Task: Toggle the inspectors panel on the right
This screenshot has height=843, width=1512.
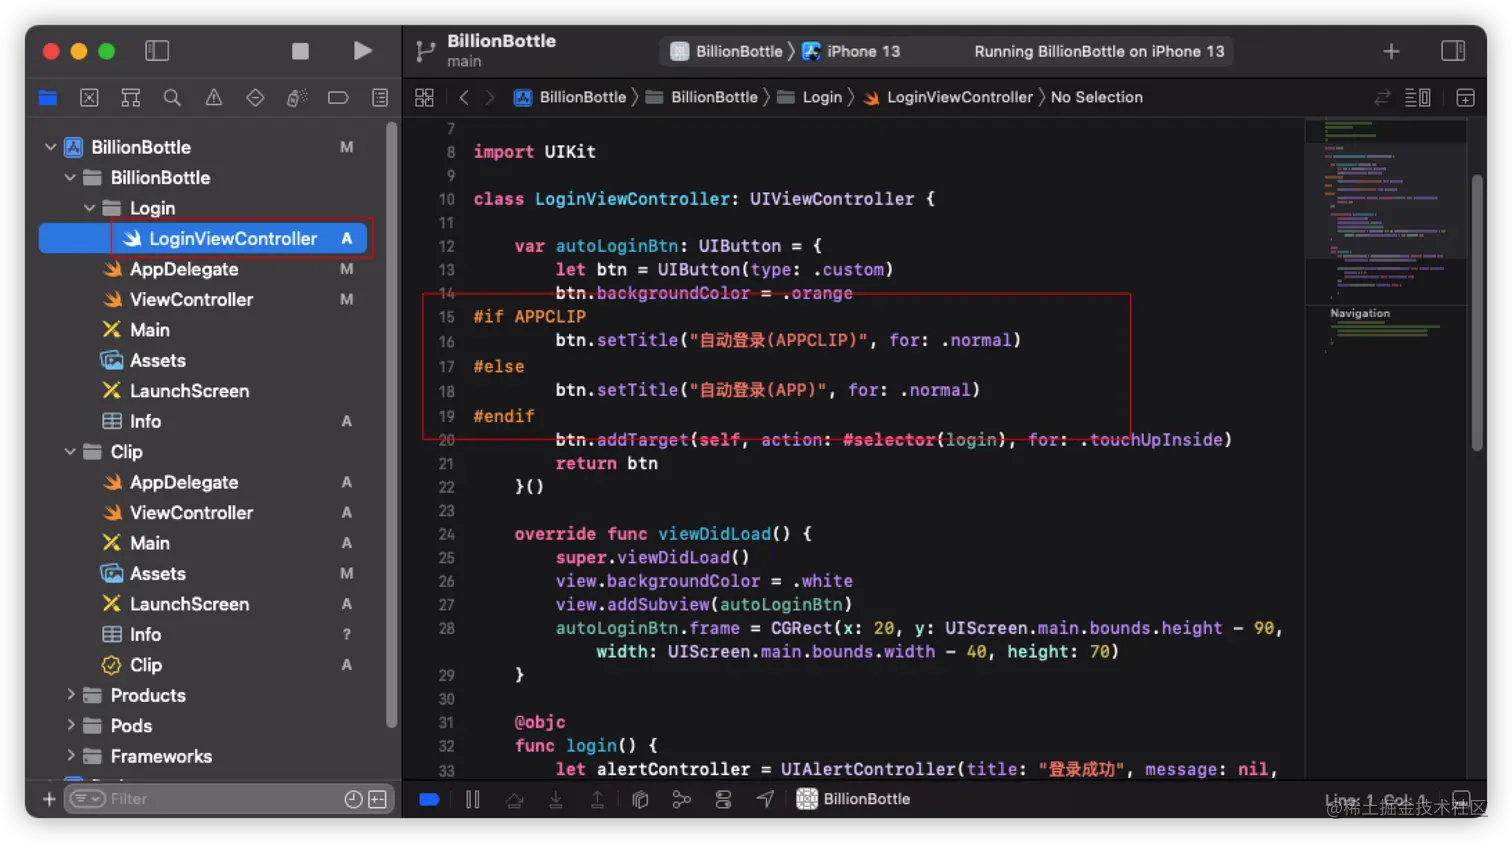Action: pyautogui.click(x=1453, y=51)
